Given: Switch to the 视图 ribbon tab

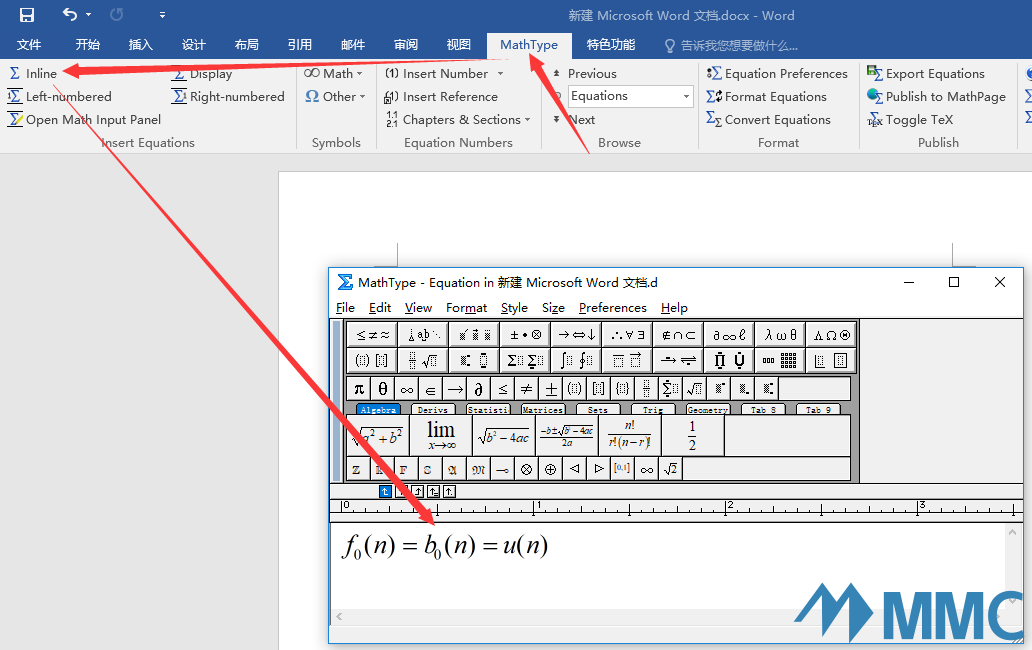Looking at the screenshot, I should pyautogui.click(x=459, y=45).
